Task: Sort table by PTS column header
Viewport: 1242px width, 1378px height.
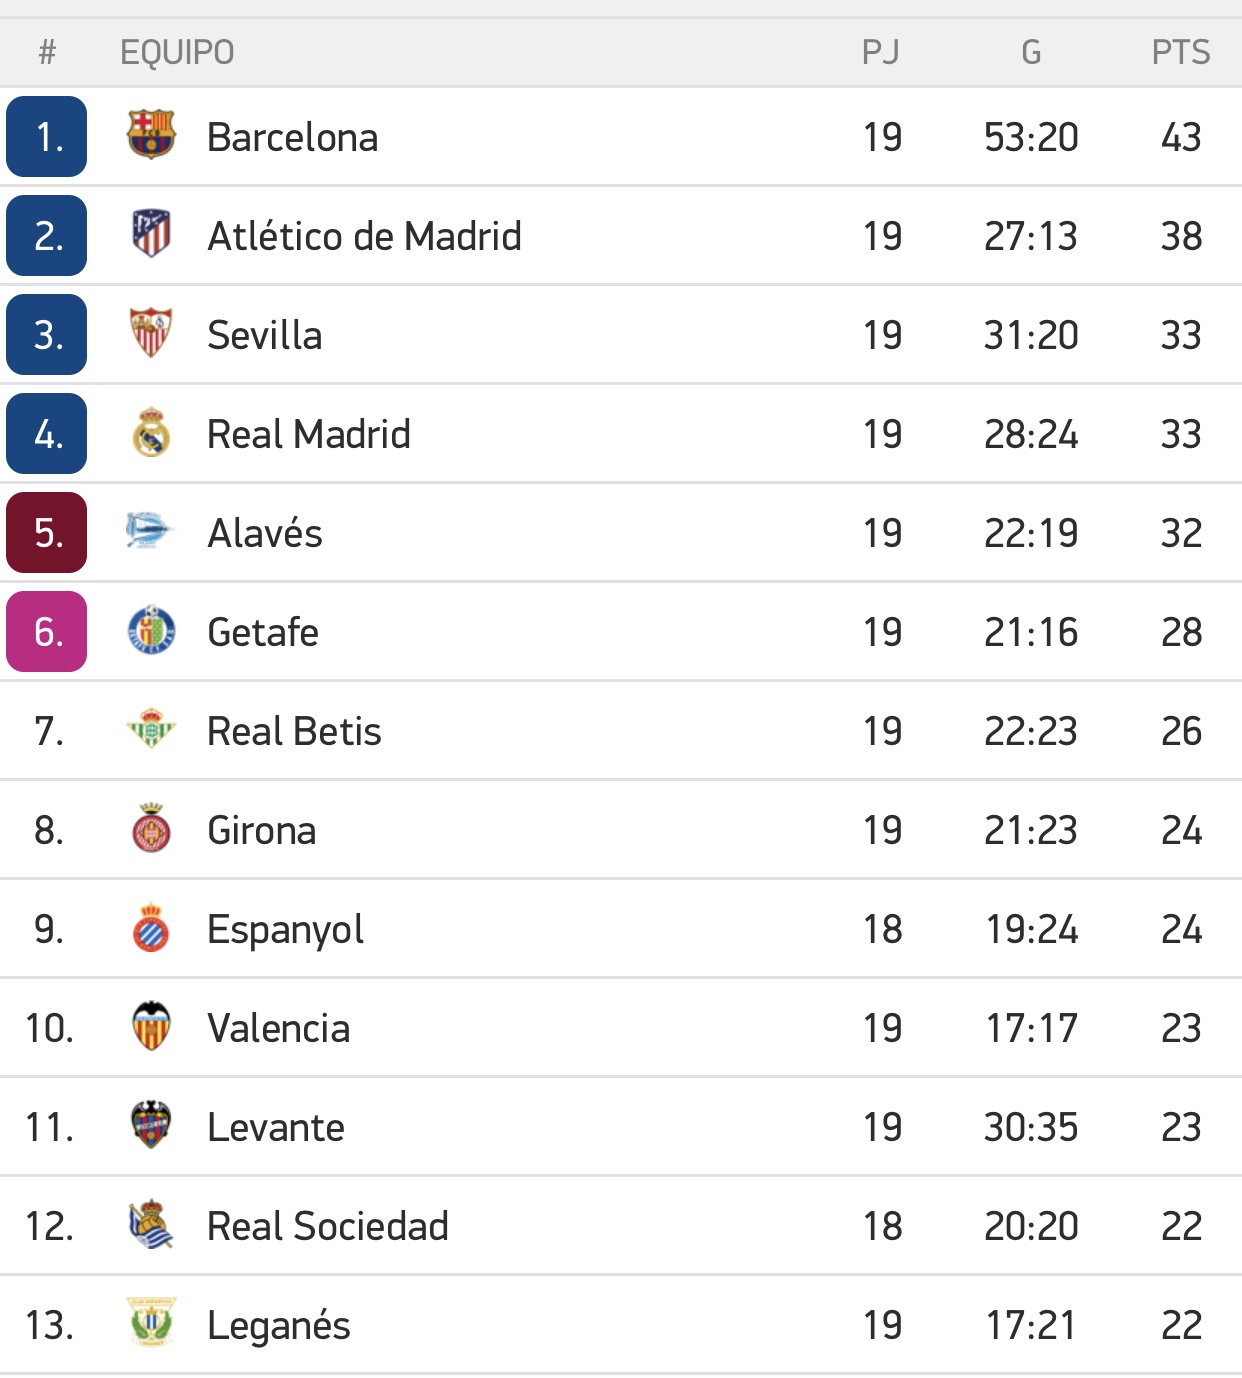Action: point(1180,52)
